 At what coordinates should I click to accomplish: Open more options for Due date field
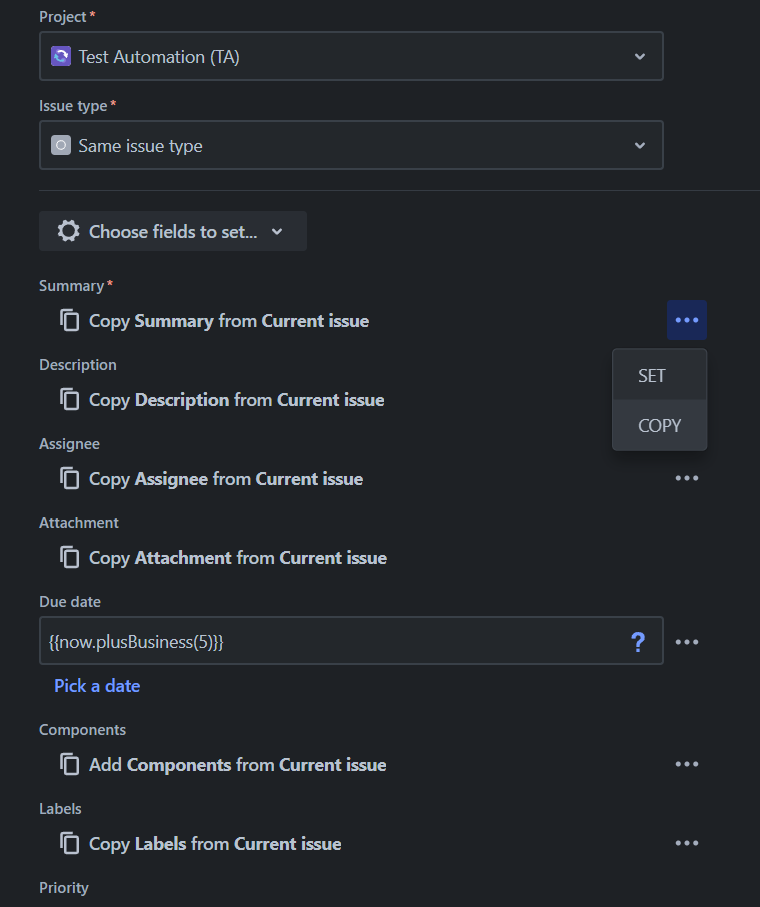click(x=687, y=642)
